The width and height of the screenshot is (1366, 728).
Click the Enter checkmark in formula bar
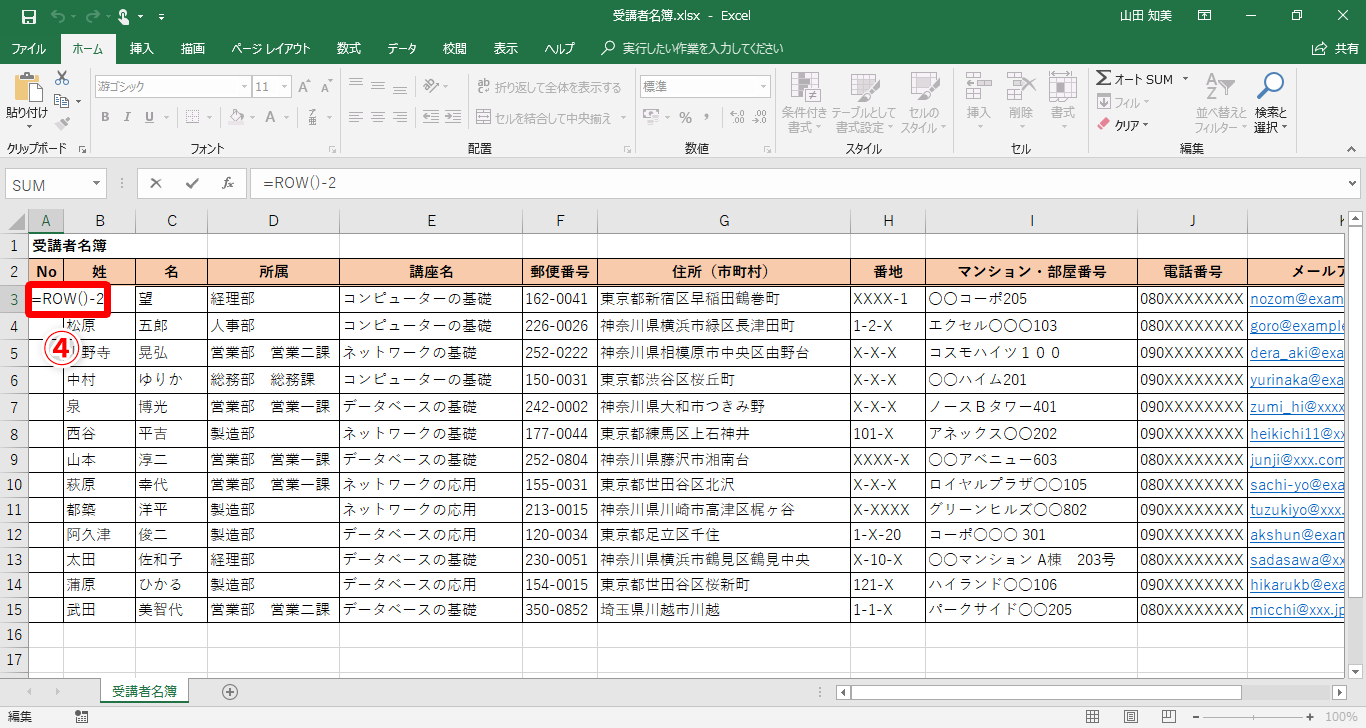(x=192, y=184)
